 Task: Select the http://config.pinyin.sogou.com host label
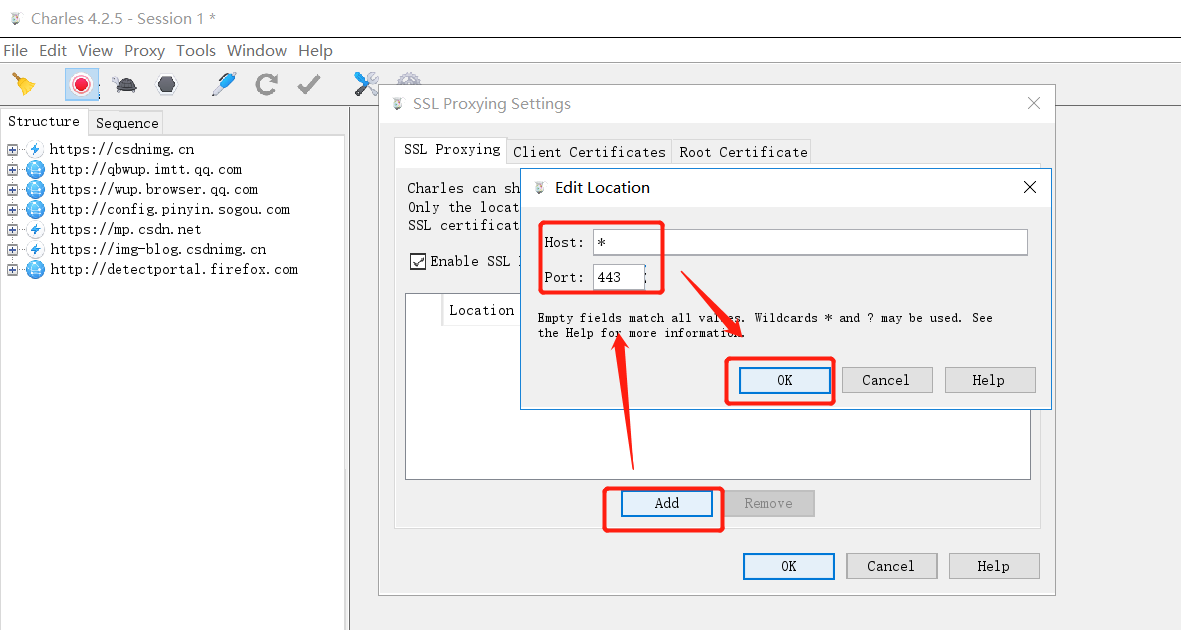(170, 209)
